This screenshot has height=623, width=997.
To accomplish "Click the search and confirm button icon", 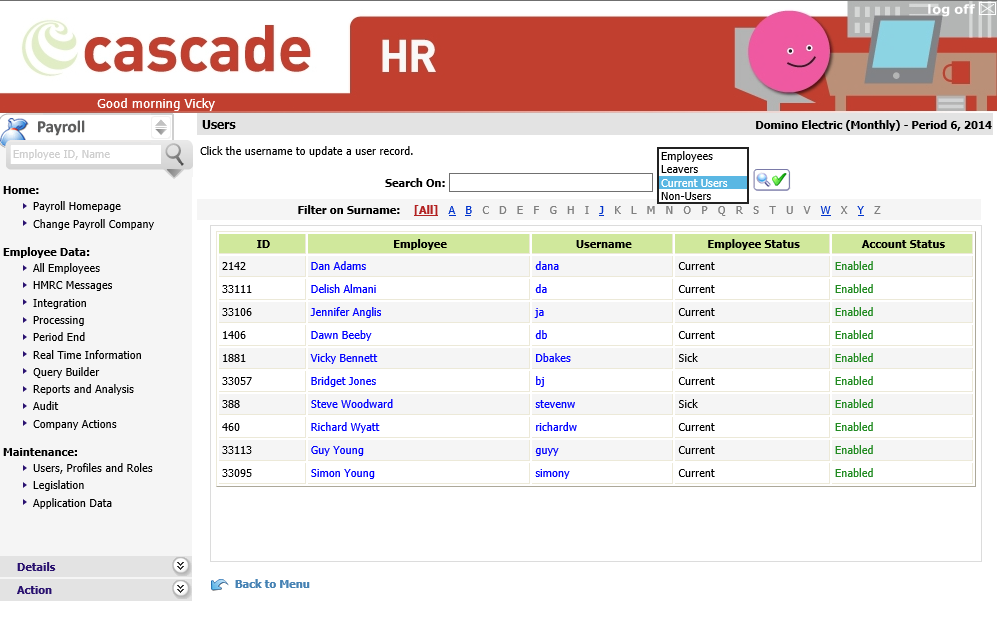I will [x=771, y=180].
